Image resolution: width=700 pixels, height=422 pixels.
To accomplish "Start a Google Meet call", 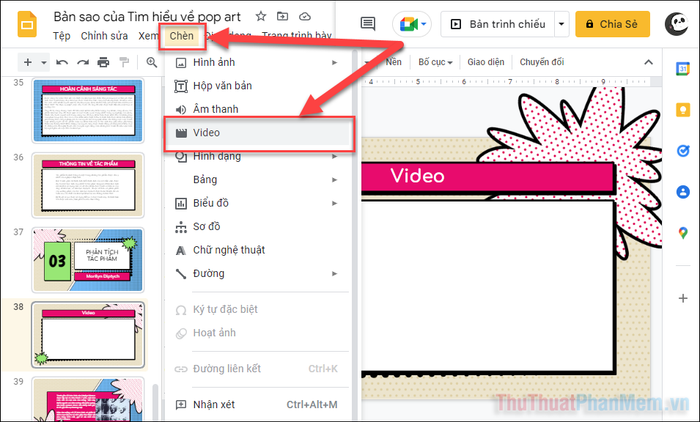I will [412, 24].
